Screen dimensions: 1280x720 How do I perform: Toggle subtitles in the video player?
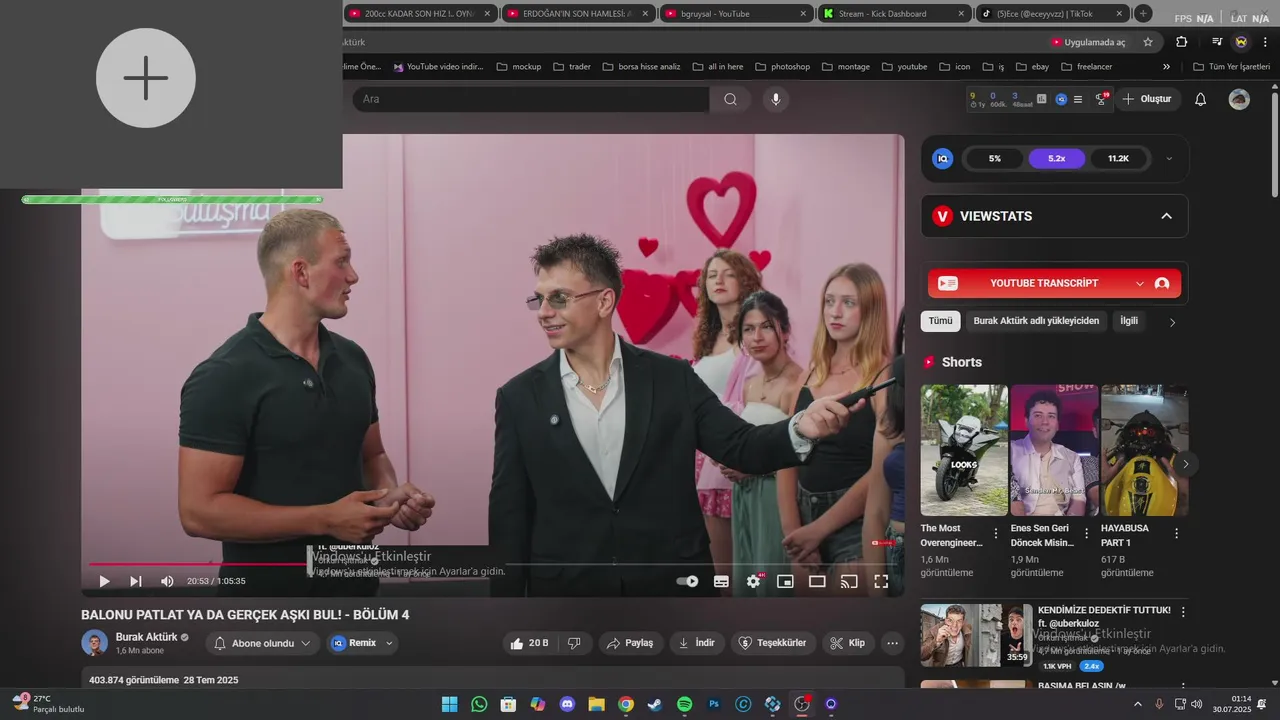721,581
